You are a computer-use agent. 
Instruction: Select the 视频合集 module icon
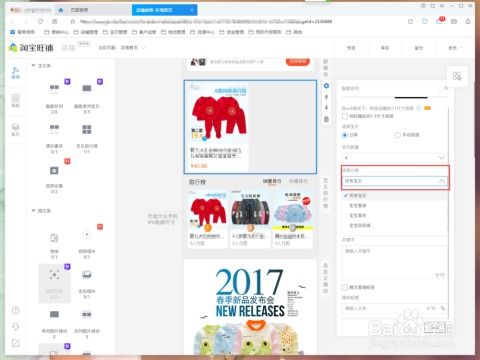click(54, 171)
